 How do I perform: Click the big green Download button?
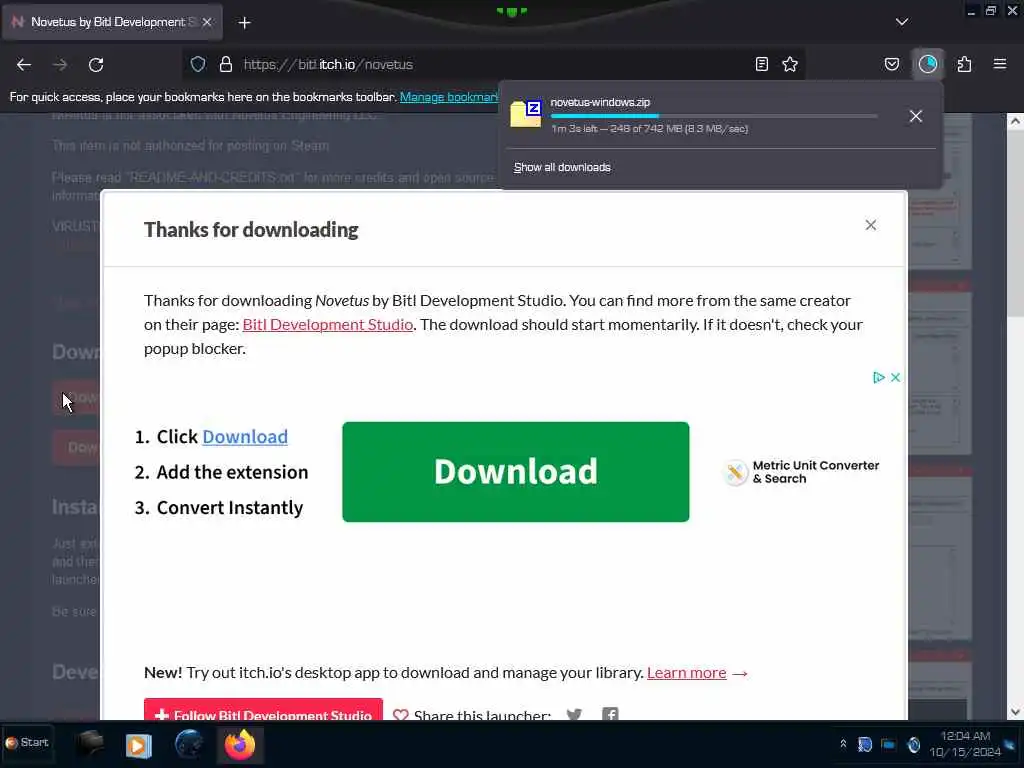tap(515, 472)
